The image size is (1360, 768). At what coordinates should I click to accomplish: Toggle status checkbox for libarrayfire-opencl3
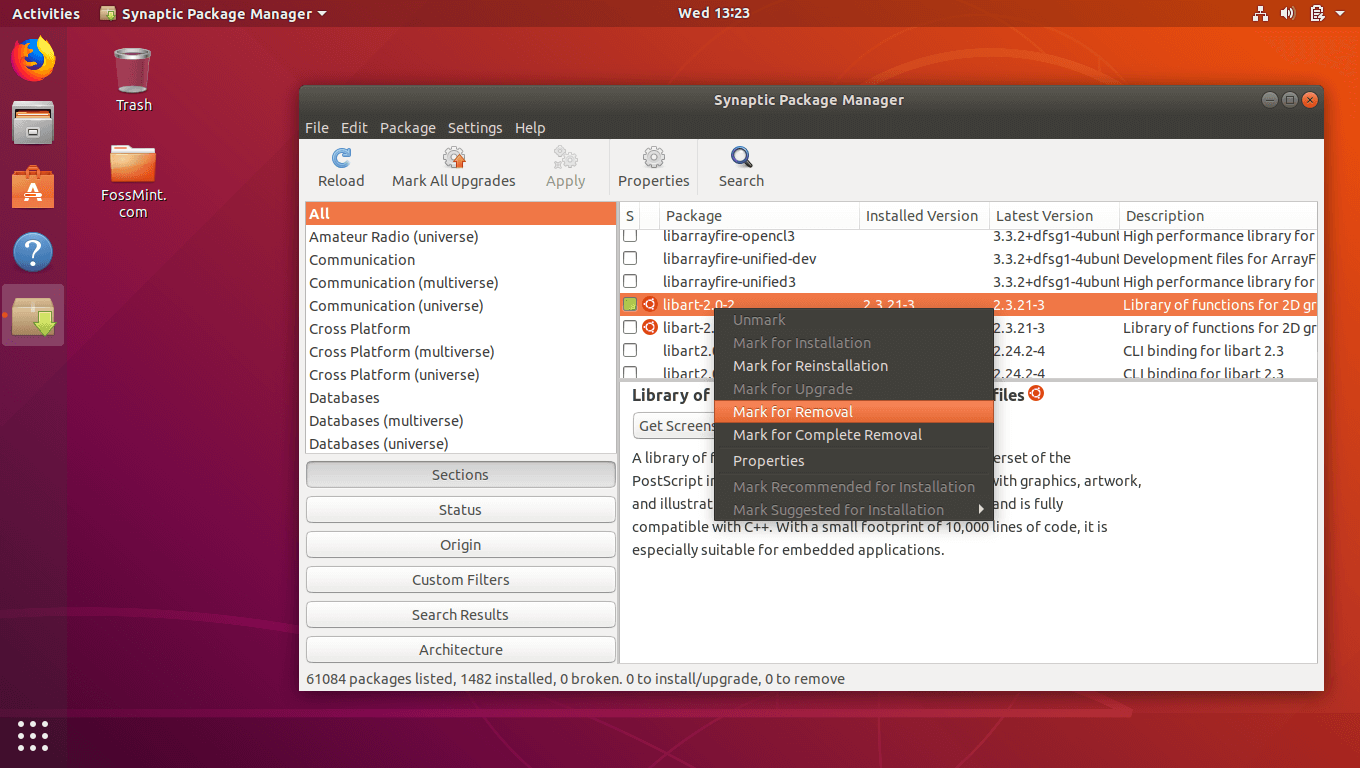point(630,236)
